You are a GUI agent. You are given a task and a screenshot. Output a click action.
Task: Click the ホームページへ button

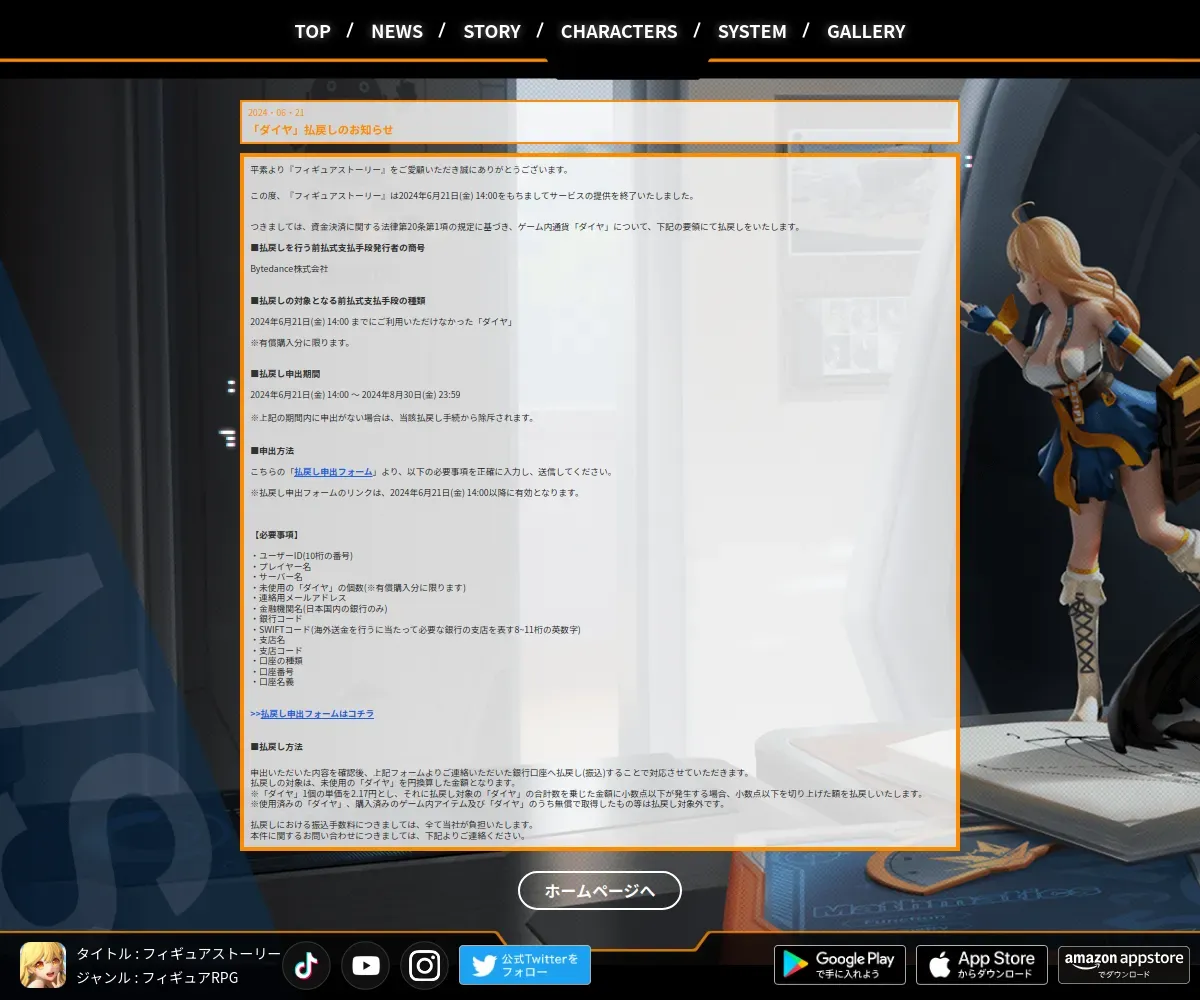(600, 890)
